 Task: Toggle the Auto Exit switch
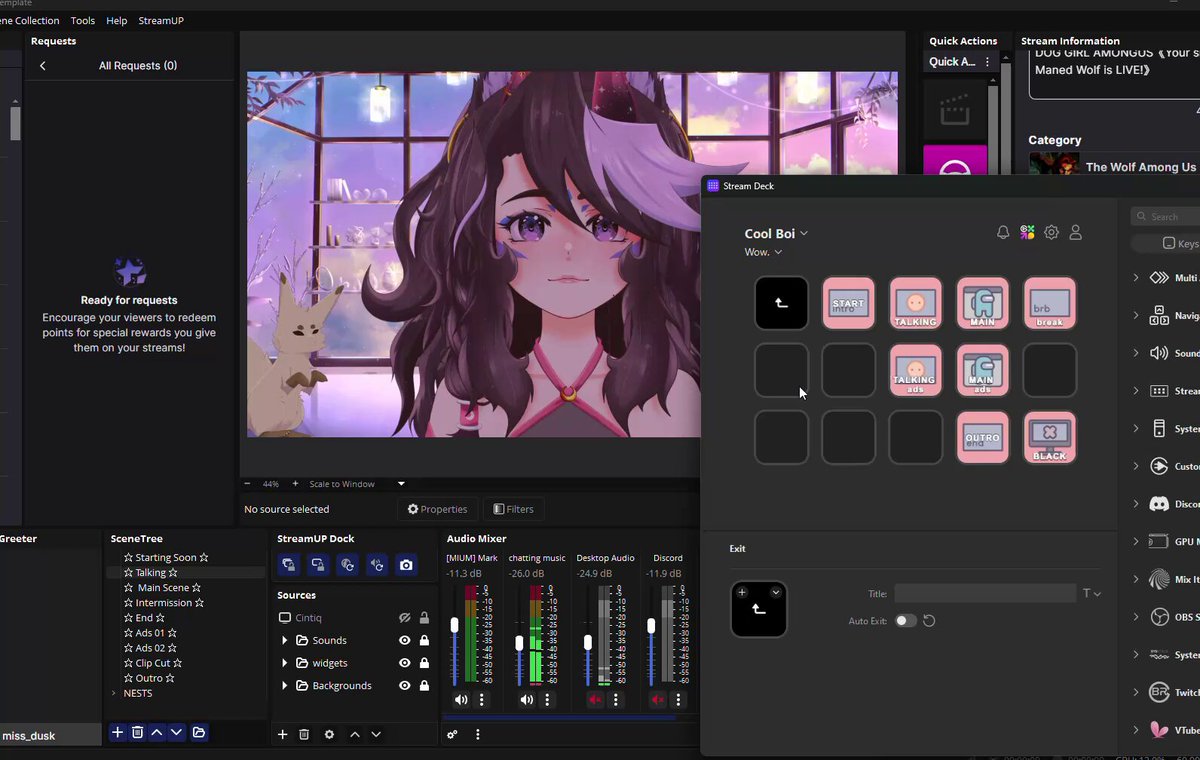tap(905, 621)
